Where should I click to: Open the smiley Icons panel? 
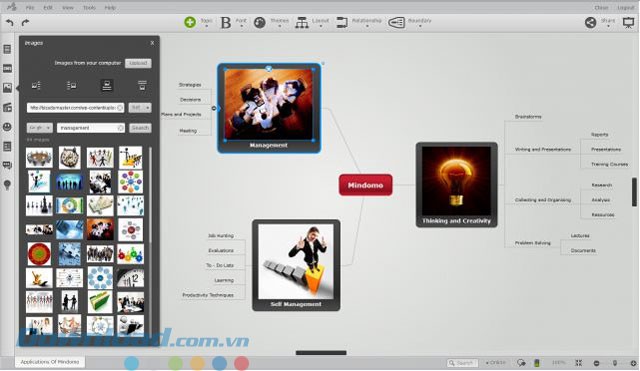coord(7,127)
